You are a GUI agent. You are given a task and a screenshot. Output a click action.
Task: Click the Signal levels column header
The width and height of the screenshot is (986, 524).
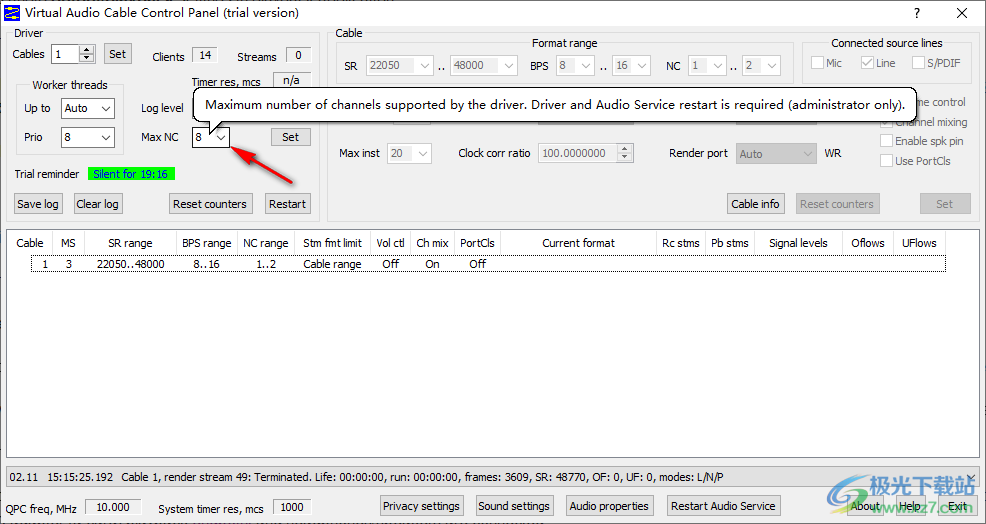pos(798,243)
